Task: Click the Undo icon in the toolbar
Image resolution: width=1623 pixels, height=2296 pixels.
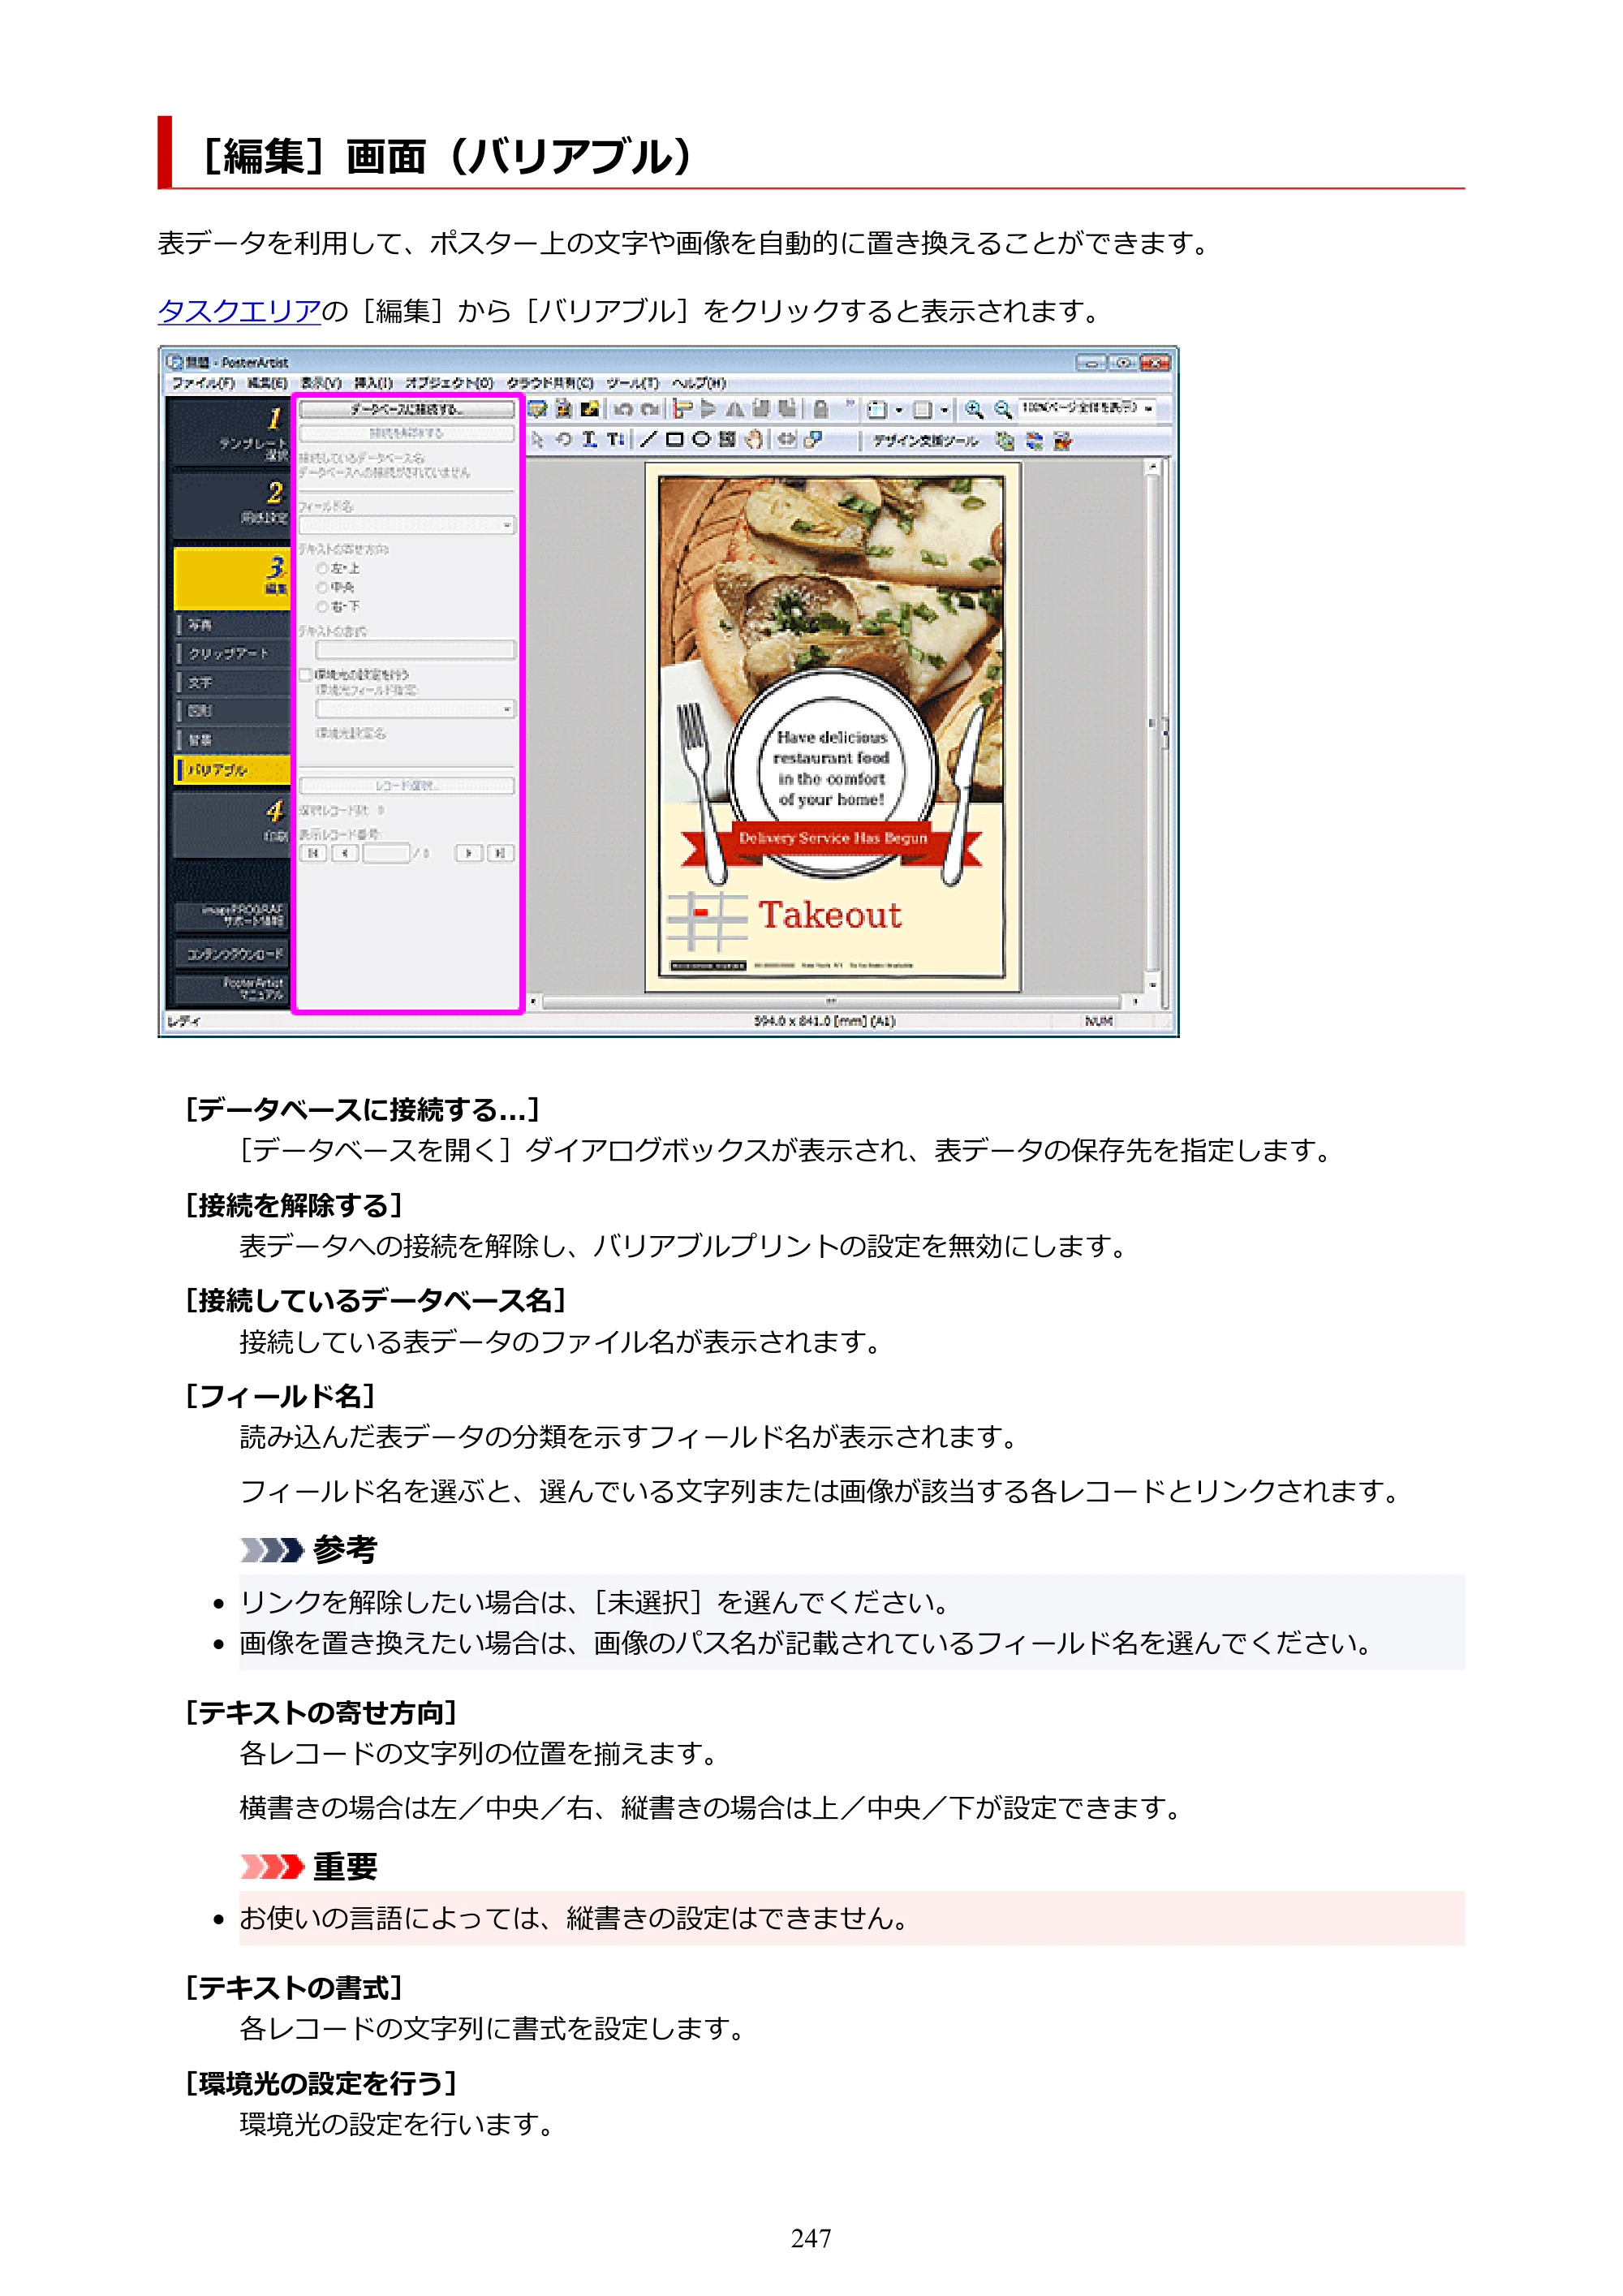Action: coord(623,409)
